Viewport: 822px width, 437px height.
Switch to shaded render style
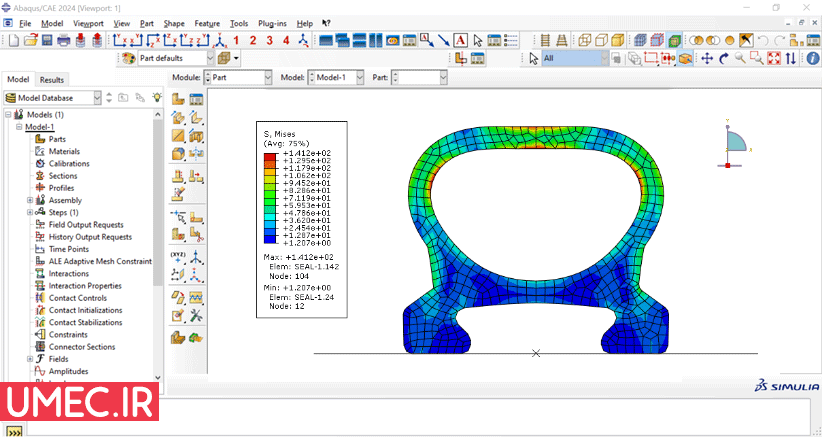tap(619, 40)
